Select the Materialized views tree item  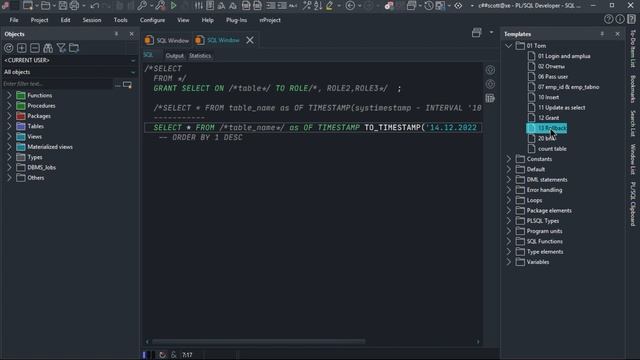coord(50,147)
